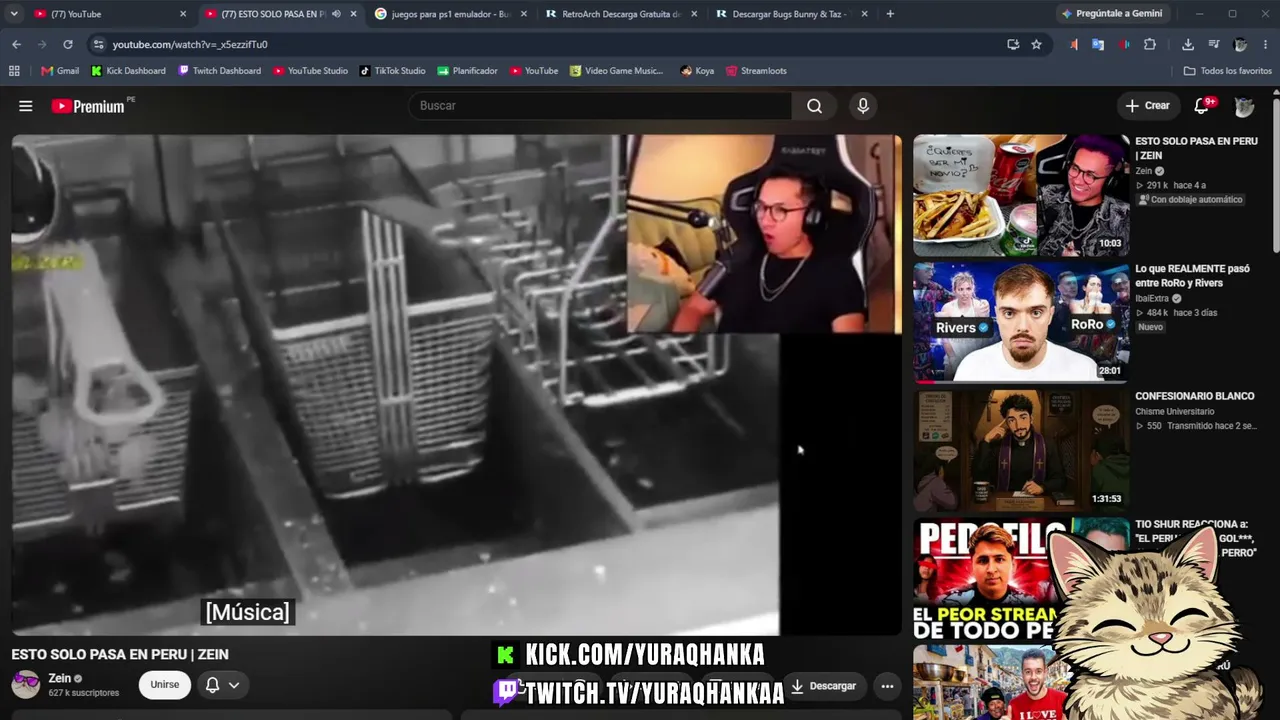Bookmark this page with the star
Viewport: 1280px width, 720px height.
[1037, 44]
